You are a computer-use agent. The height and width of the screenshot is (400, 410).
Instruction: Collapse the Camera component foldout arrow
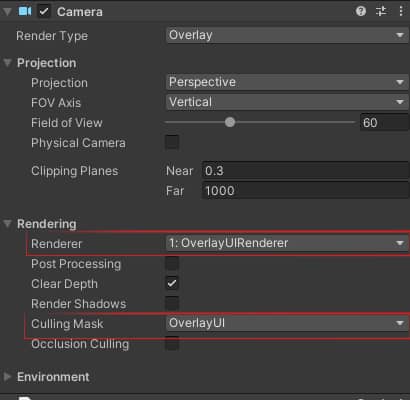(x=7, y=12)
